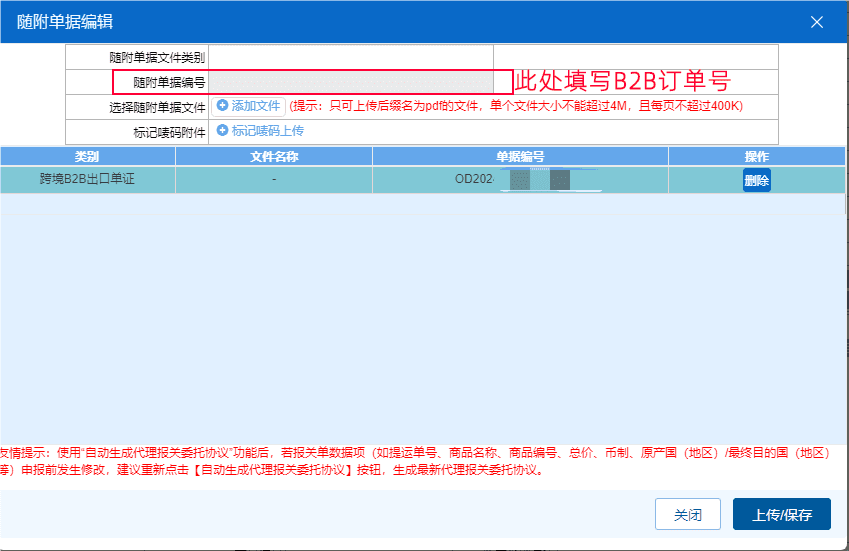Click the red pdf upload hint text
The width and height of the screenshot is (849, 551).
point(516,106)
